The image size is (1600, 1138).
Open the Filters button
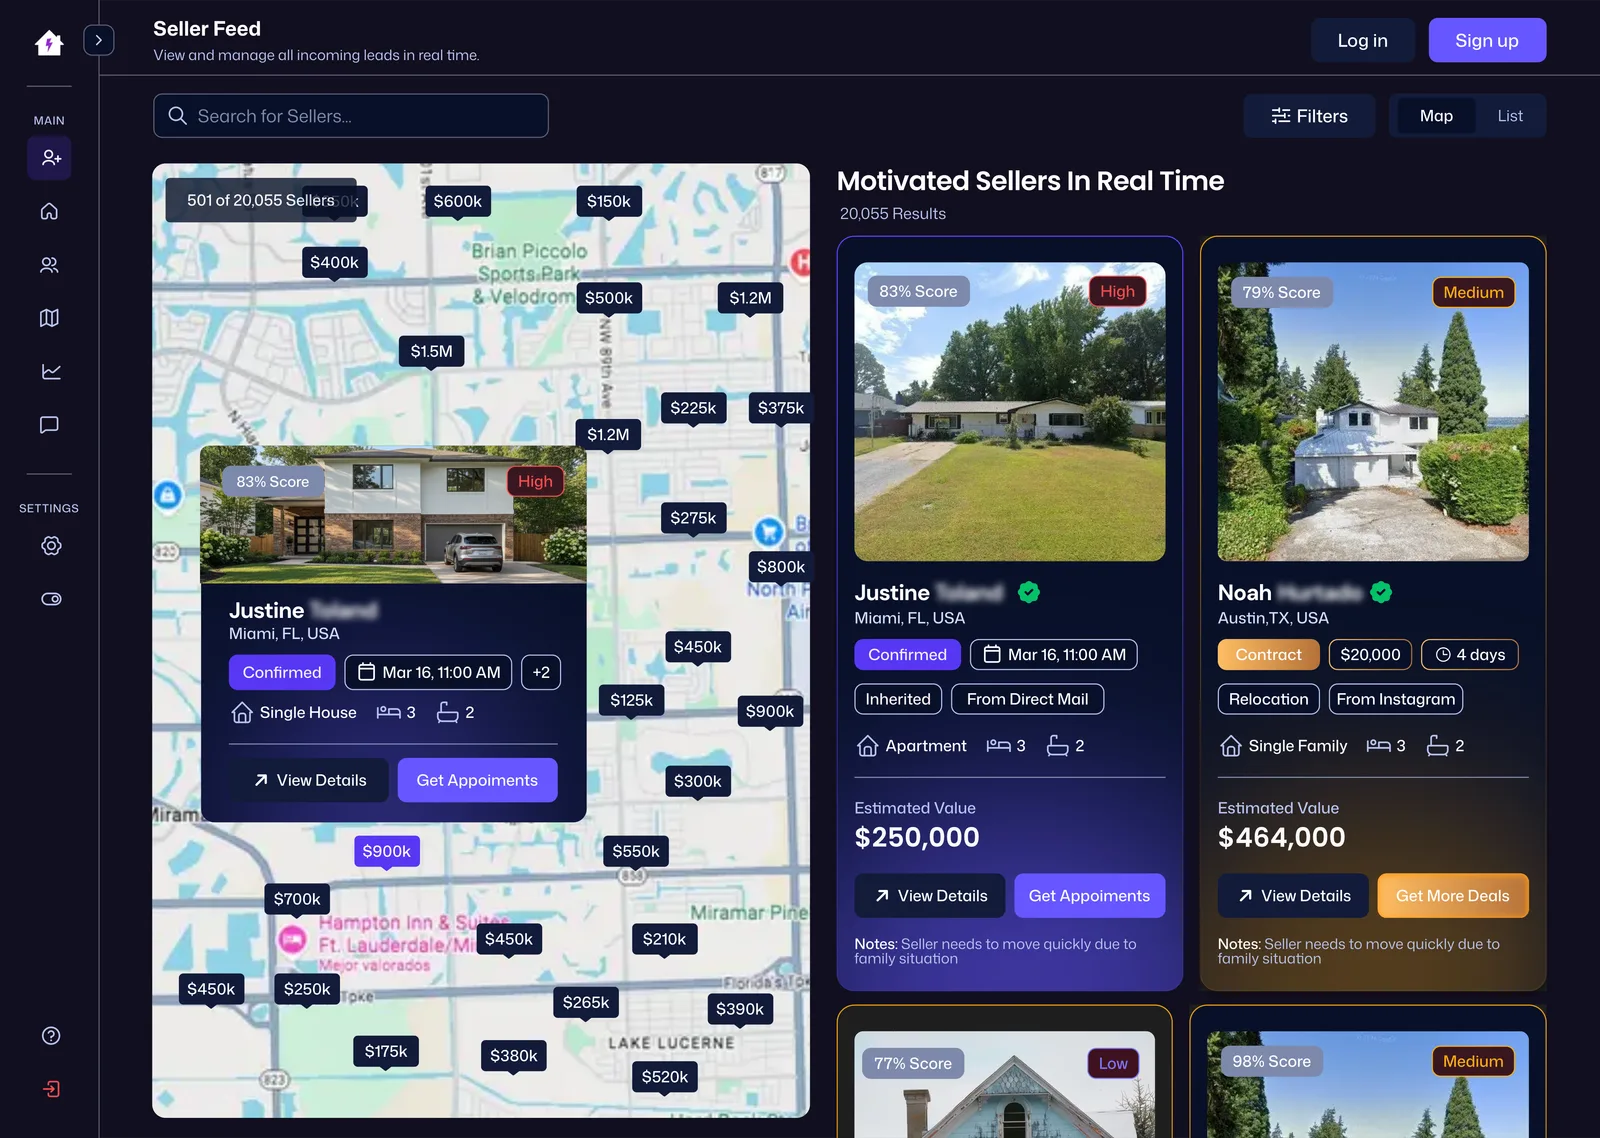1309,116
